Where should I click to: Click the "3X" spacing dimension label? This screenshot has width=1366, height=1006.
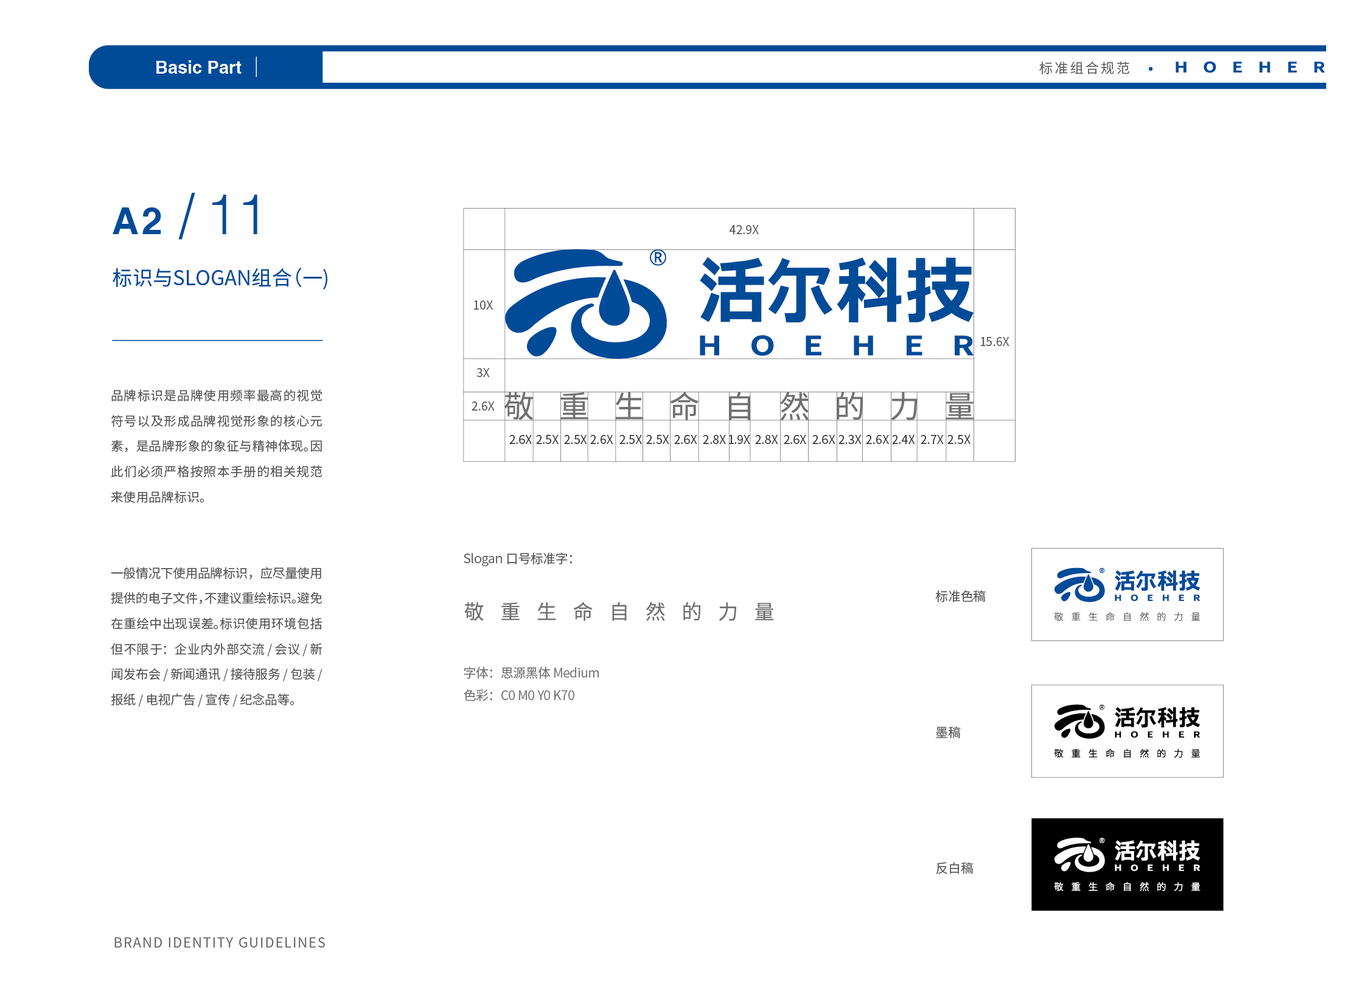(483, 373)
